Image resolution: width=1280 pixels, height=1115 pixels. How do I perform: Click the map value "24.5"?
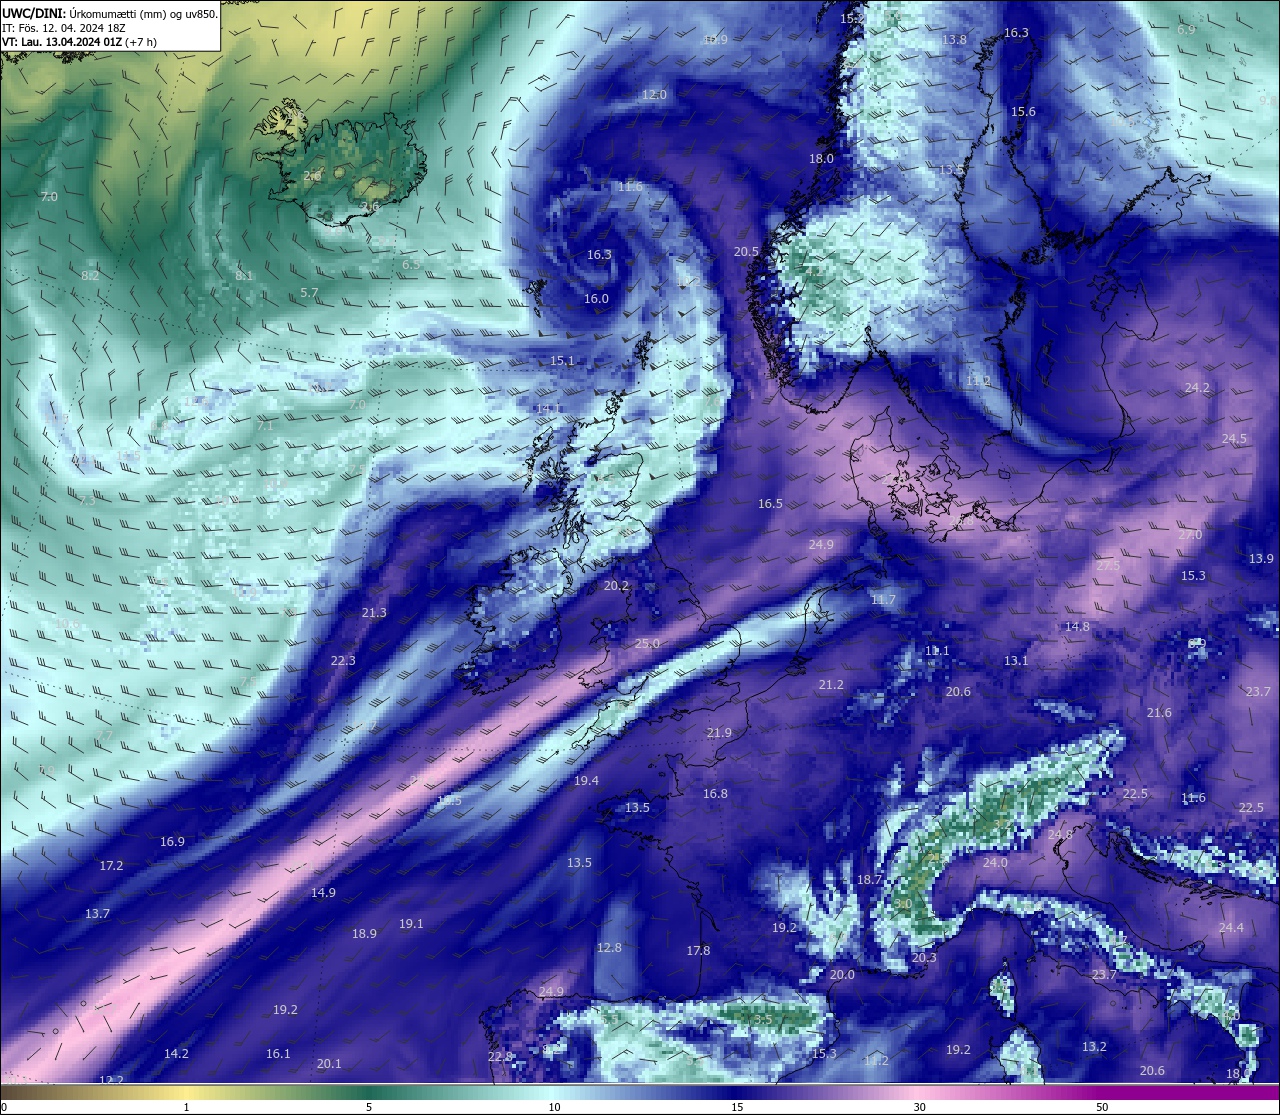(x=1234, y=439)
